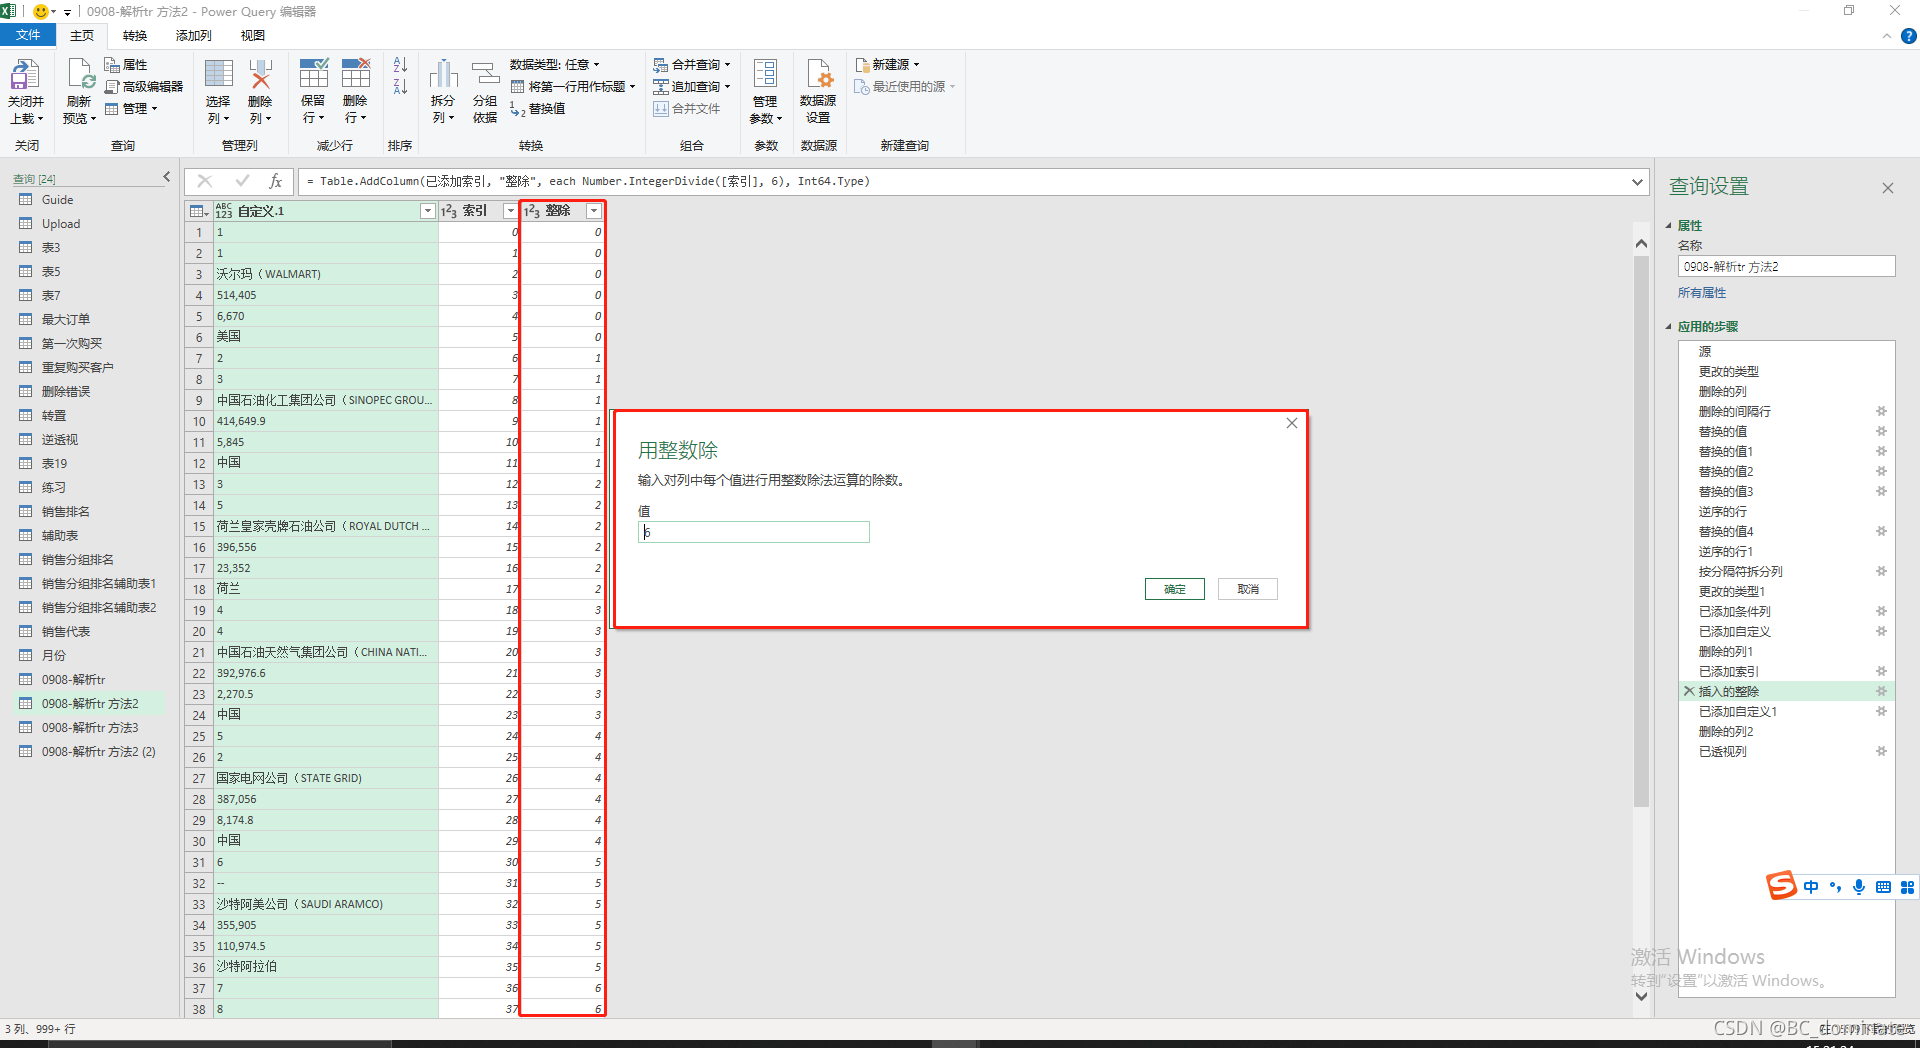
Task: Collapse the queries pane with the arrow
Action: click(167, 177)
